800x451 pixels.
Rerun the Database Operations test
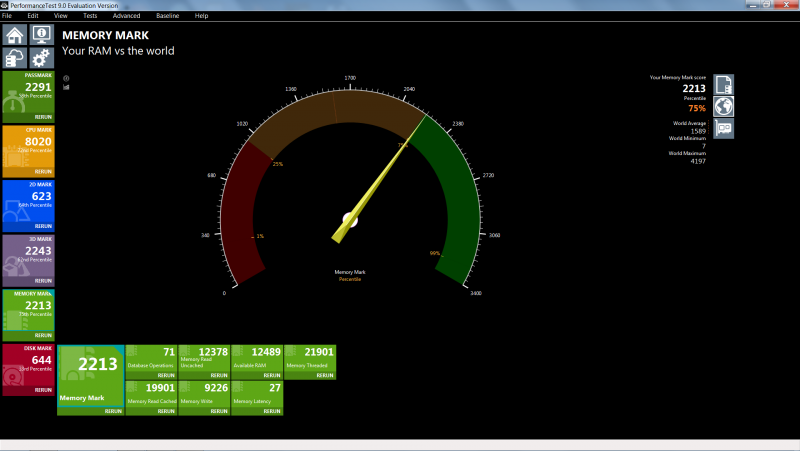click(167, 375)
